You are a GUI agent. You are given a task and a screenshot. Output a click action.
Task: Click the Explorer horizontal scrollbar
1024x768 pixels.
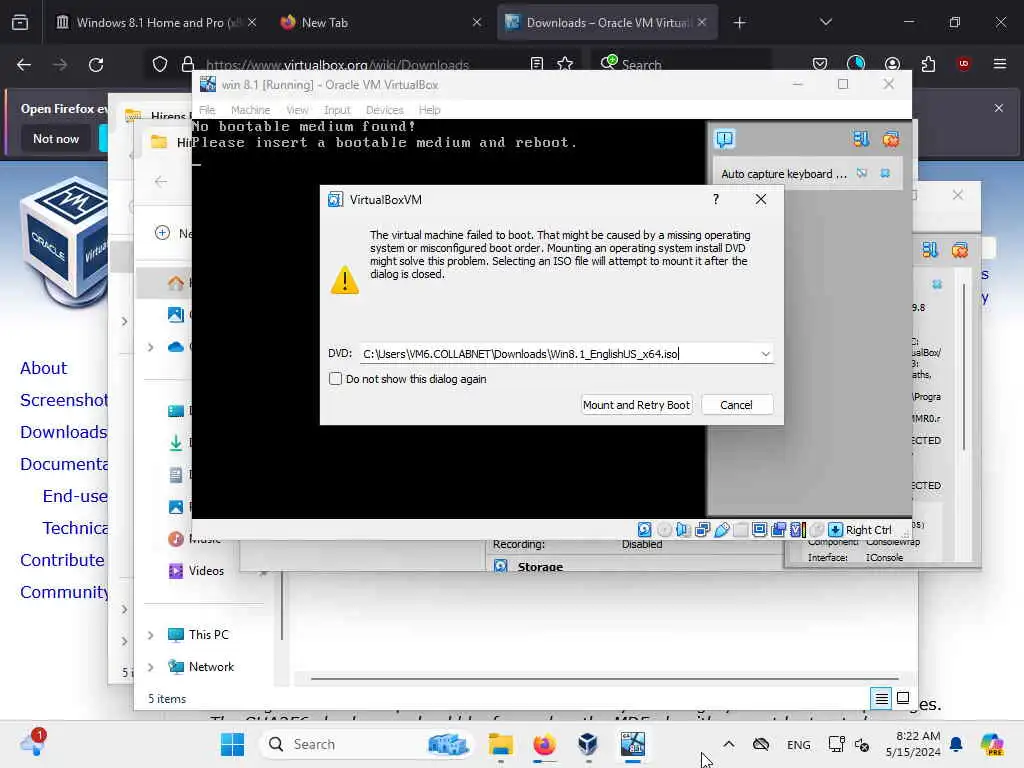[x=605, y=679]
